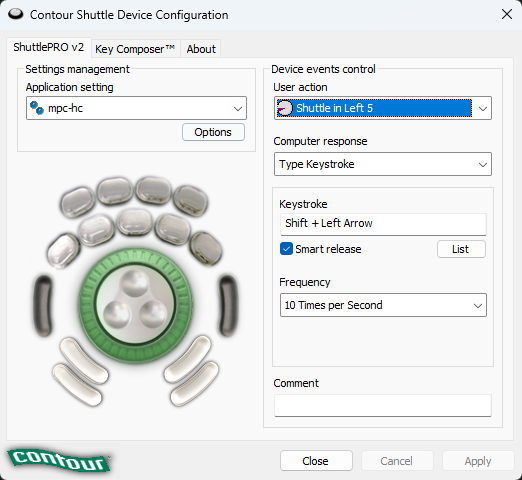Image resolution: width=522 pixels, height=480 pixels.
Task: Select the lower-left outer long white button
Action: click(x=77, y=385)
